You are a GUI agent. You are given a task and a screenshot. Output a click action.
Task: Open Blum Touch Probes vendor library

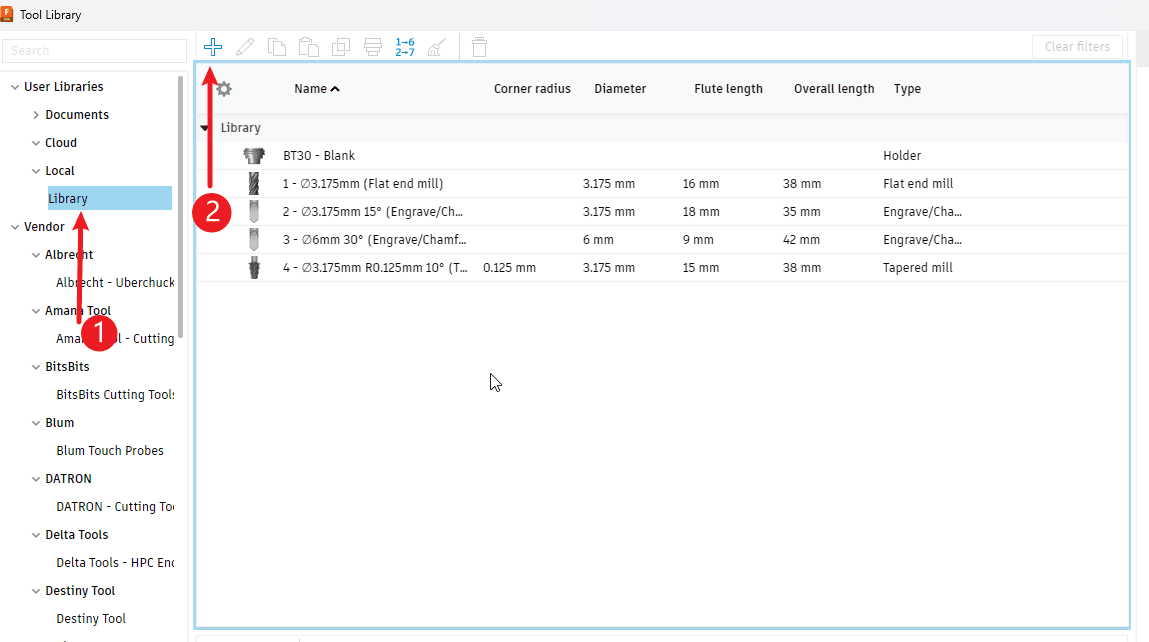tap(110, 451)
